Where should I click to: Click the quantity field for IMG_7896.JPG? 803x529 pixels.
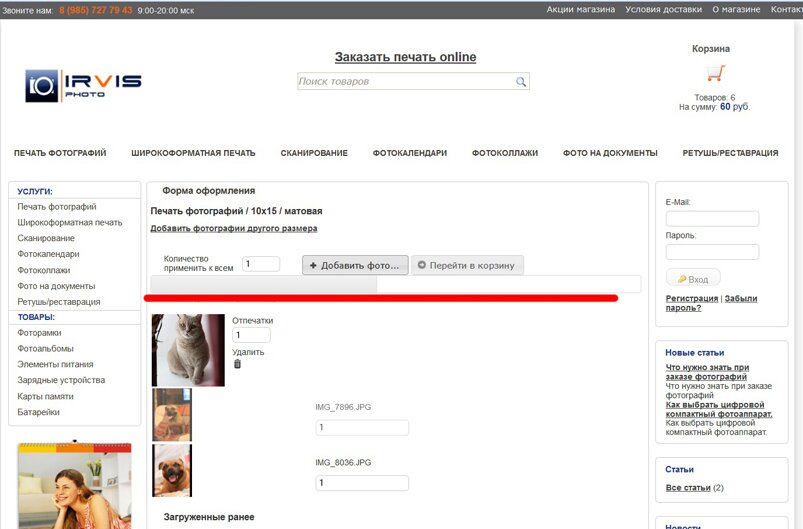(x=362, y=428)
